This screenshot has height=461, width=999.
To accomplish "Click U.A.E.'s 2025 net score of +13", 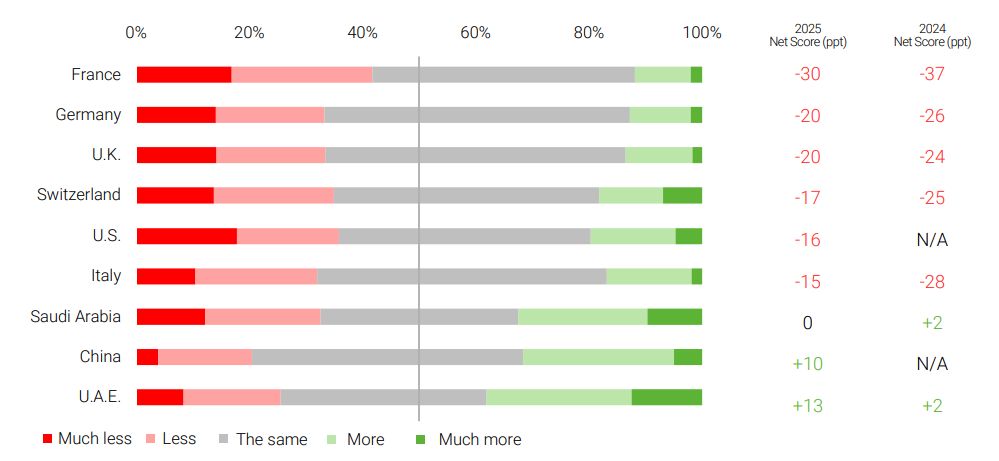I will click(807, 405).
